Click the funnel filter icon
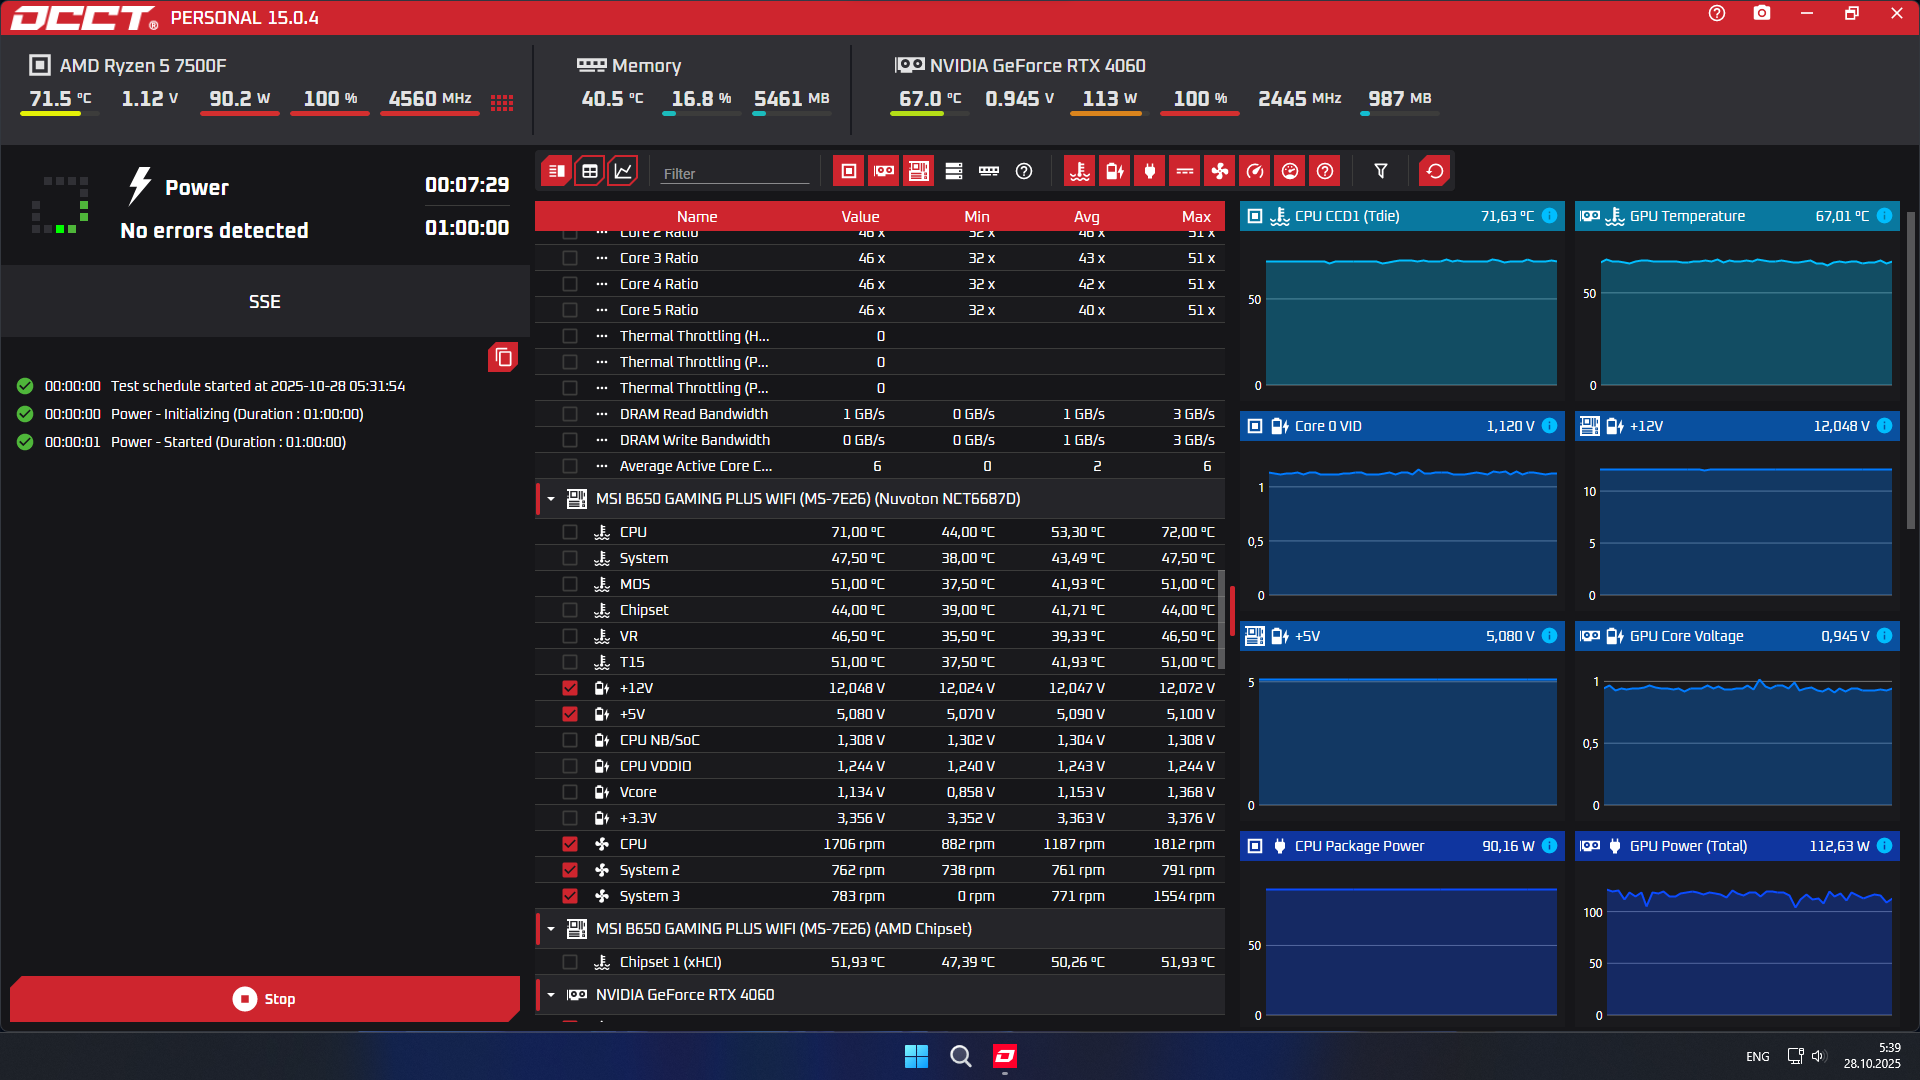 pos(1381,171)
